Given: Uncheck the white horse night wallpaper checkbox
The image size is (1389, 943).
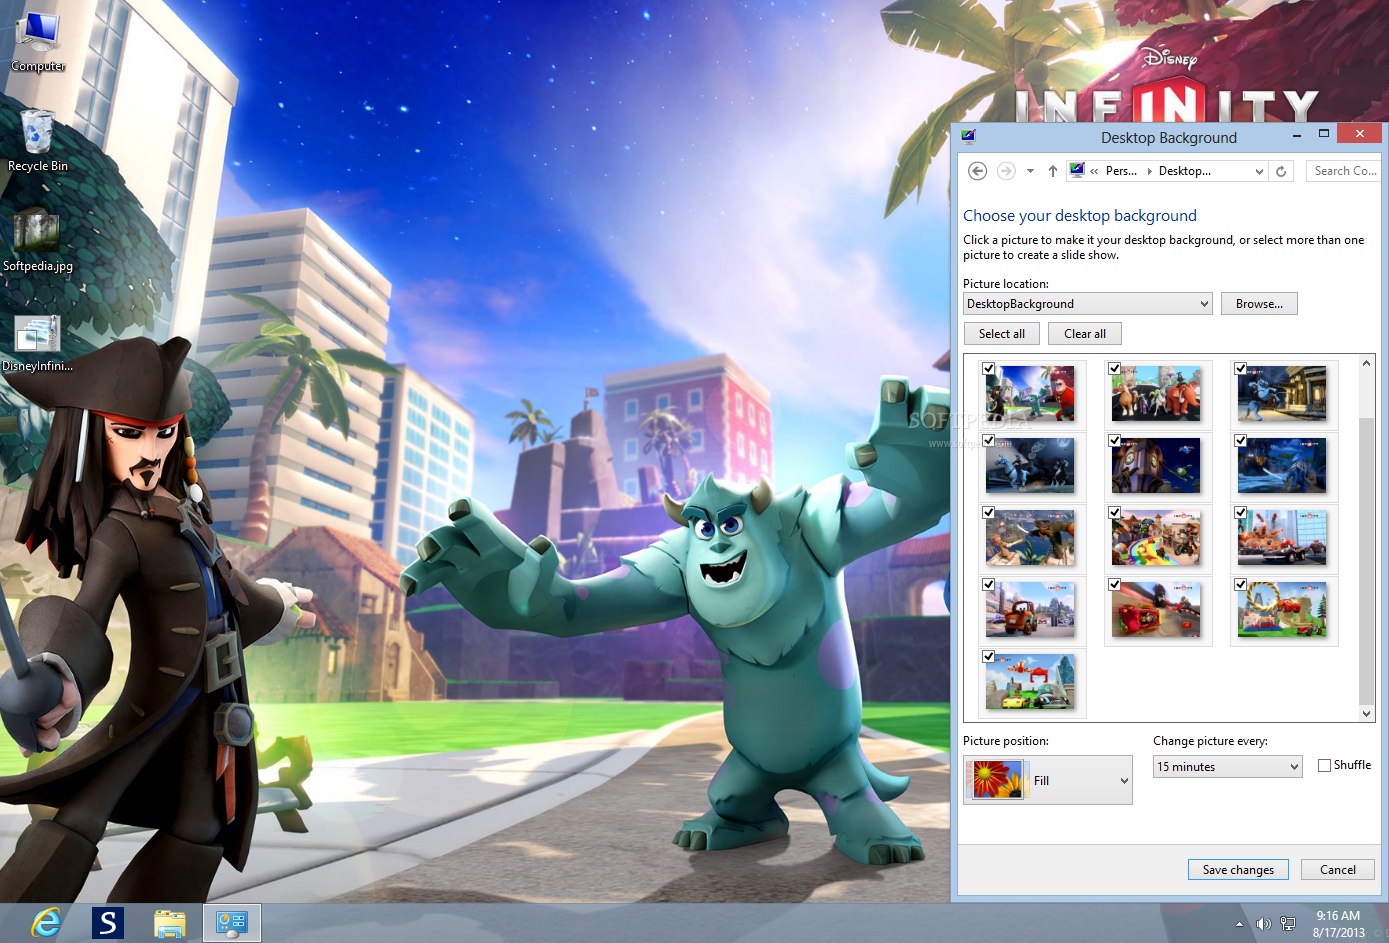Looking at the screenshot, I should [988, 440].
